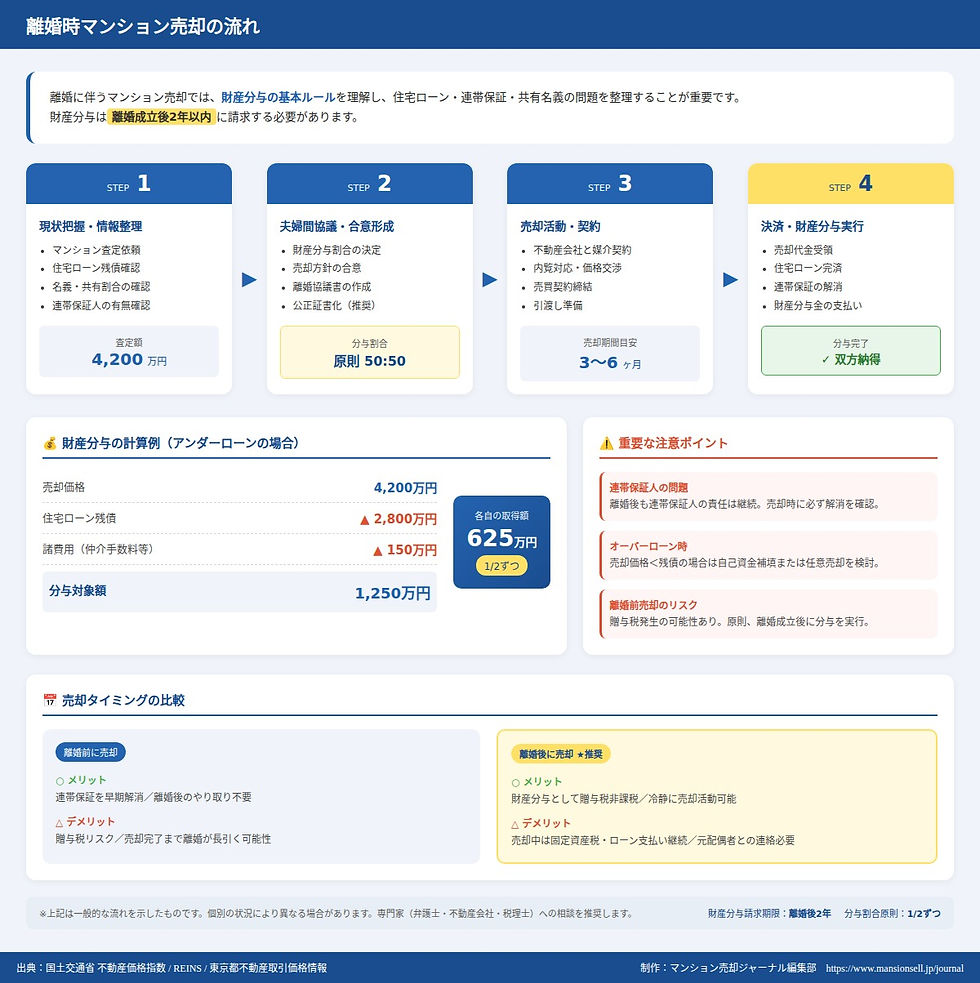
Task: Click the green circle icon next to メリット under 離婚後に売却
Action: [515, 783]
